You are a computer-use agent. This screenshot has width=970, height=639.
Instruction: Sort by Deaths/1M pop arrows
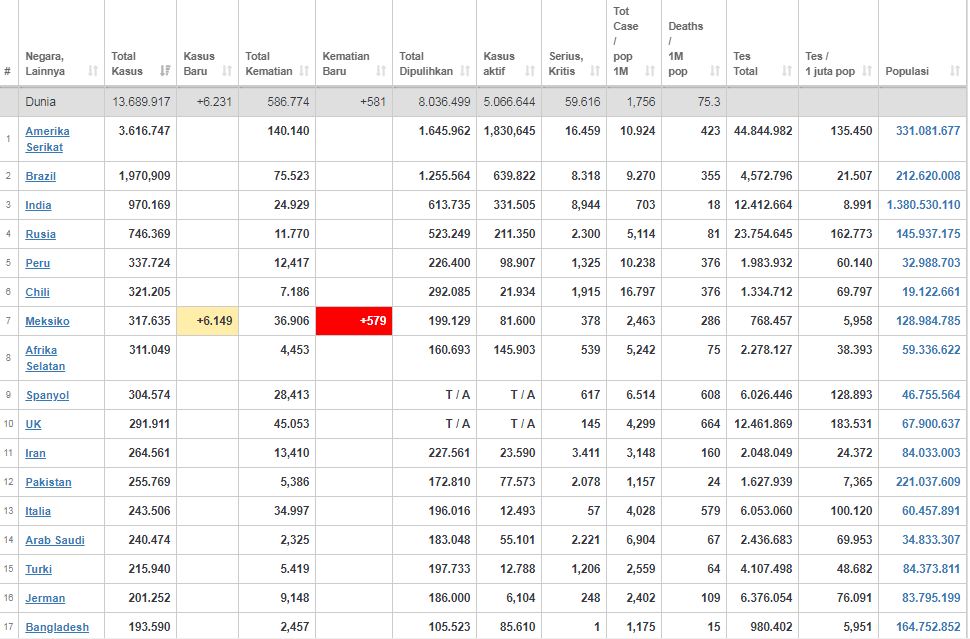715,71
